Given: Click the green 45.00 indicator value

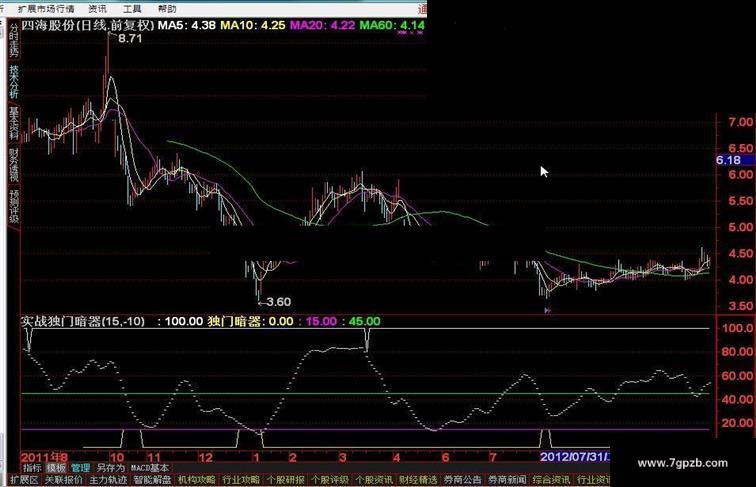Looking at the screenshot, I should pos(364,321).
